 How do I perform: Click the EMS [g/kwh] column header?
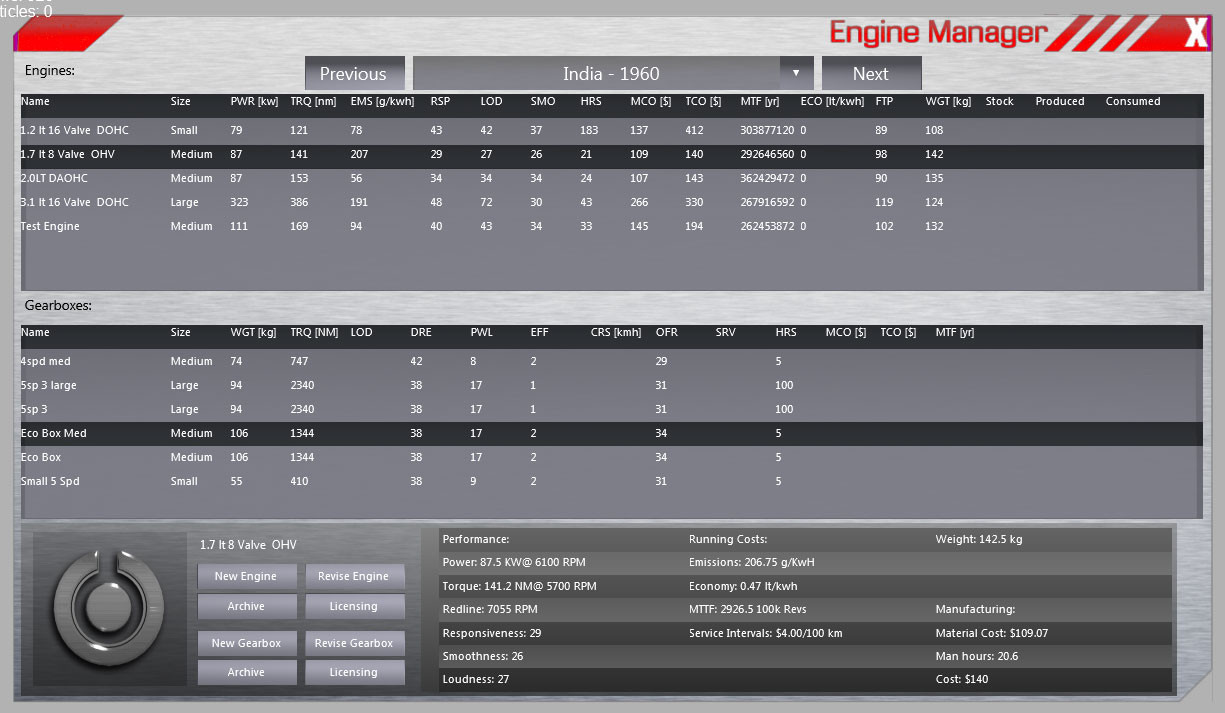[382, 101]
